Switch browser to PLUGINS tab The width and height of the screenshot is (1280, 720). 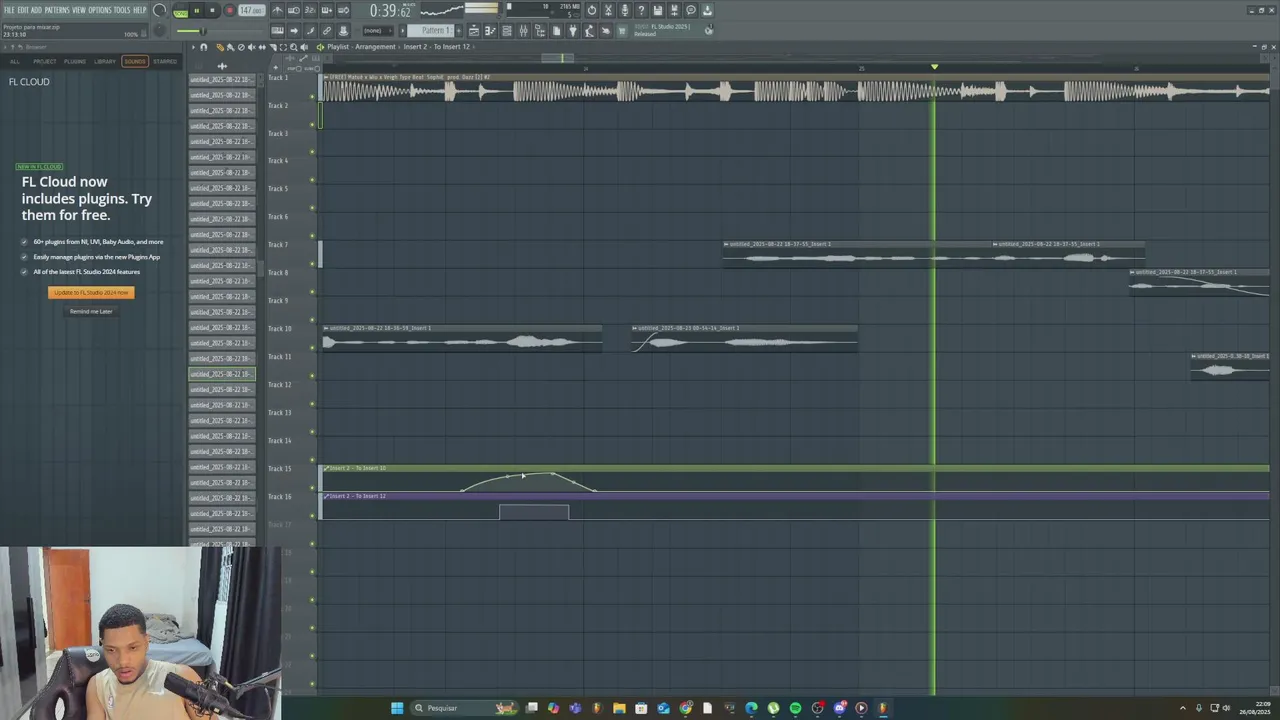[75, 61]
